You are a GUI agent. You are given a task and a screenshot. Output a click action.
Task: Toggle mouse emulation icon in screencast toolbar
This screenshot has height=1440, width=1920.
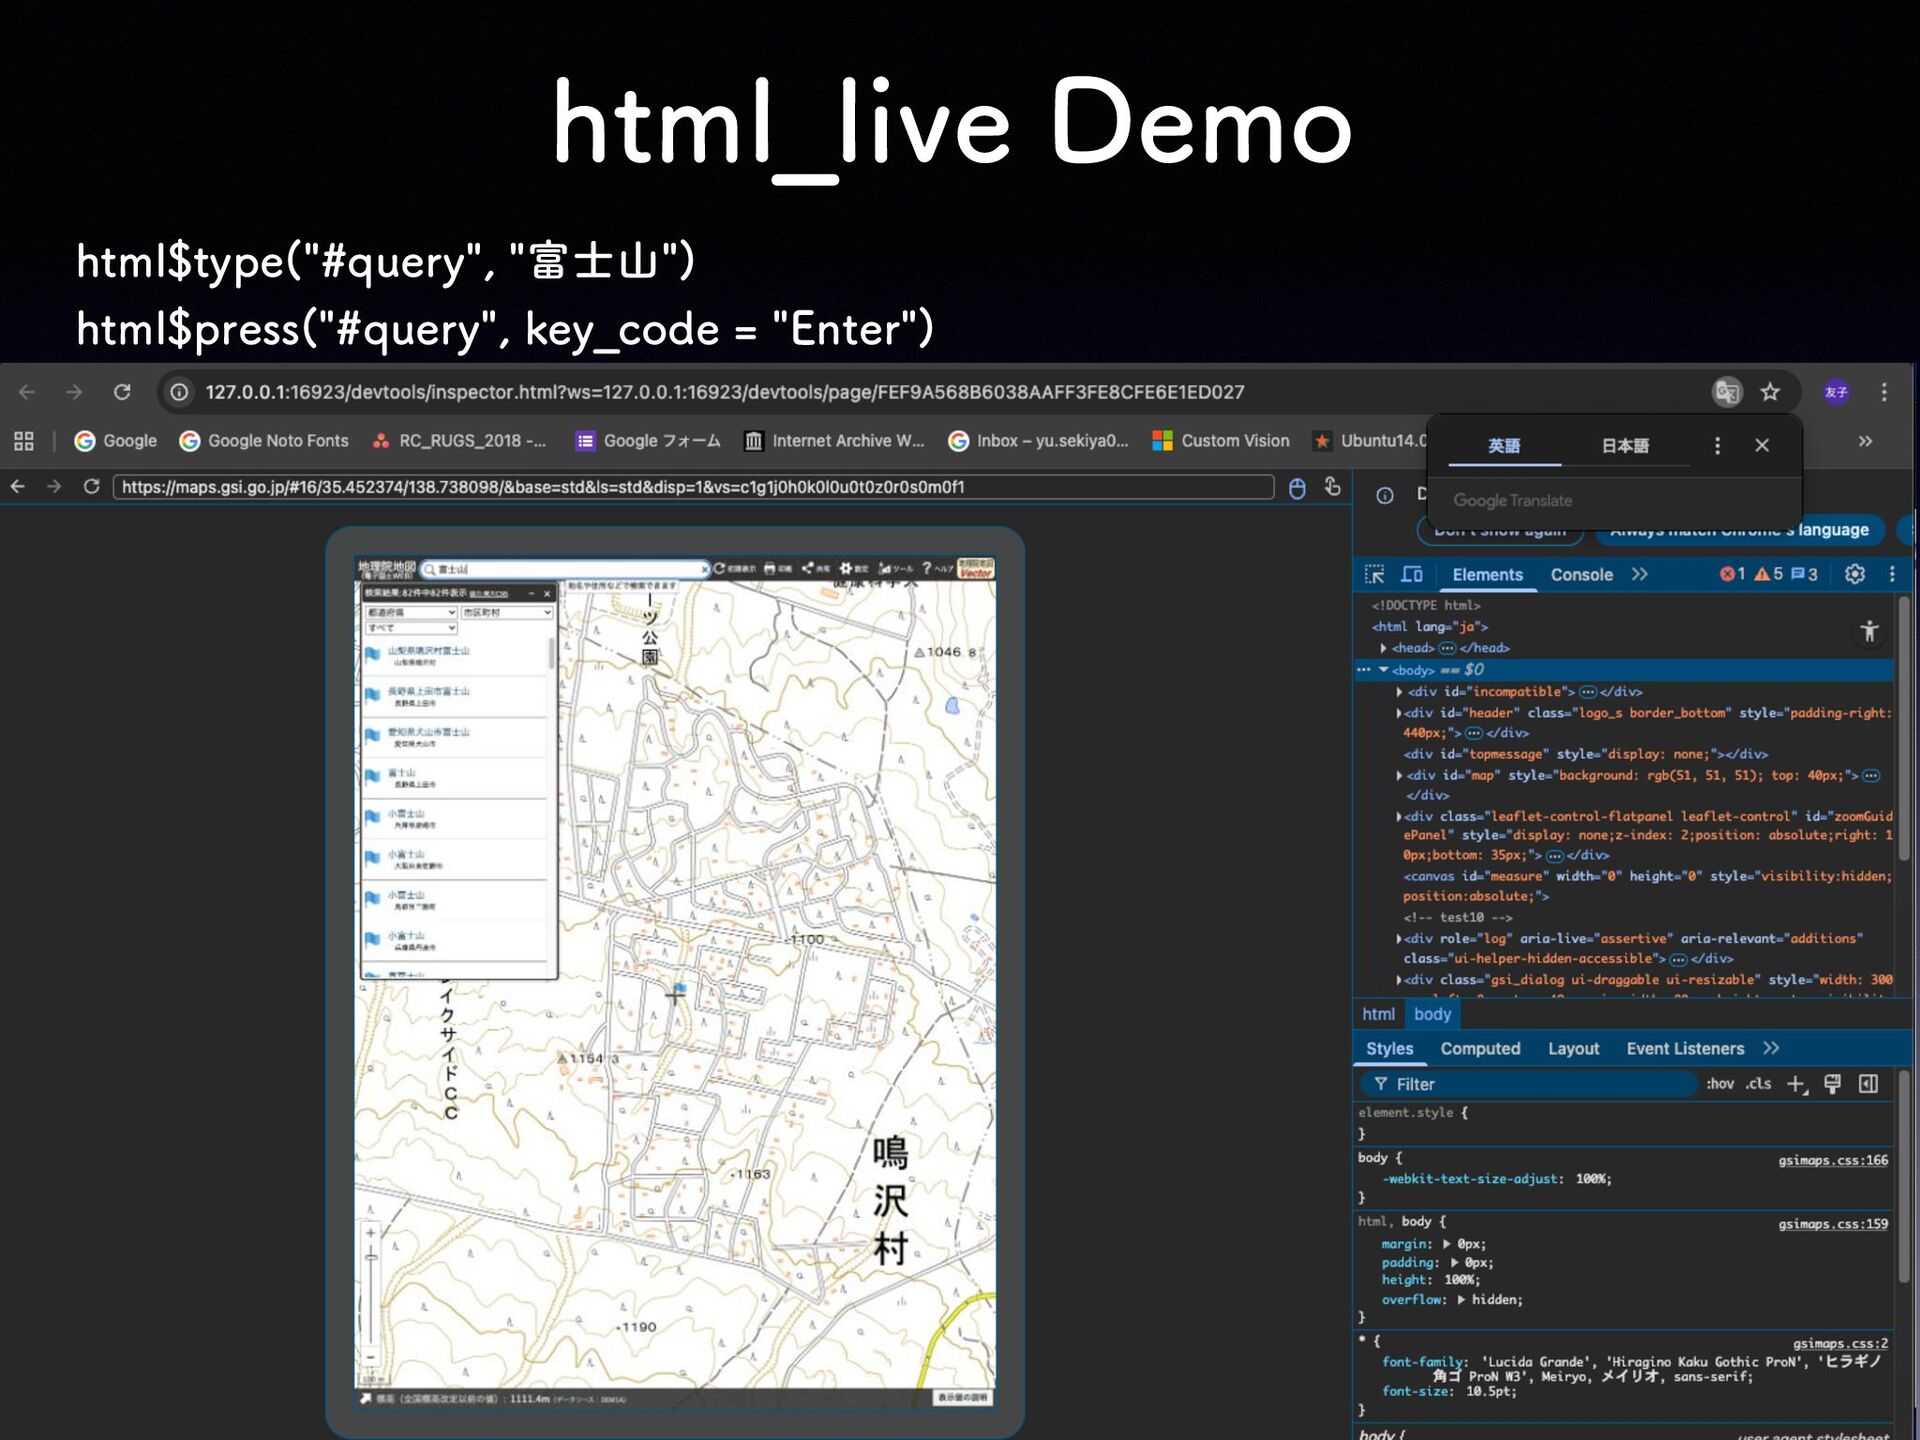click(x=1297, y=488)
